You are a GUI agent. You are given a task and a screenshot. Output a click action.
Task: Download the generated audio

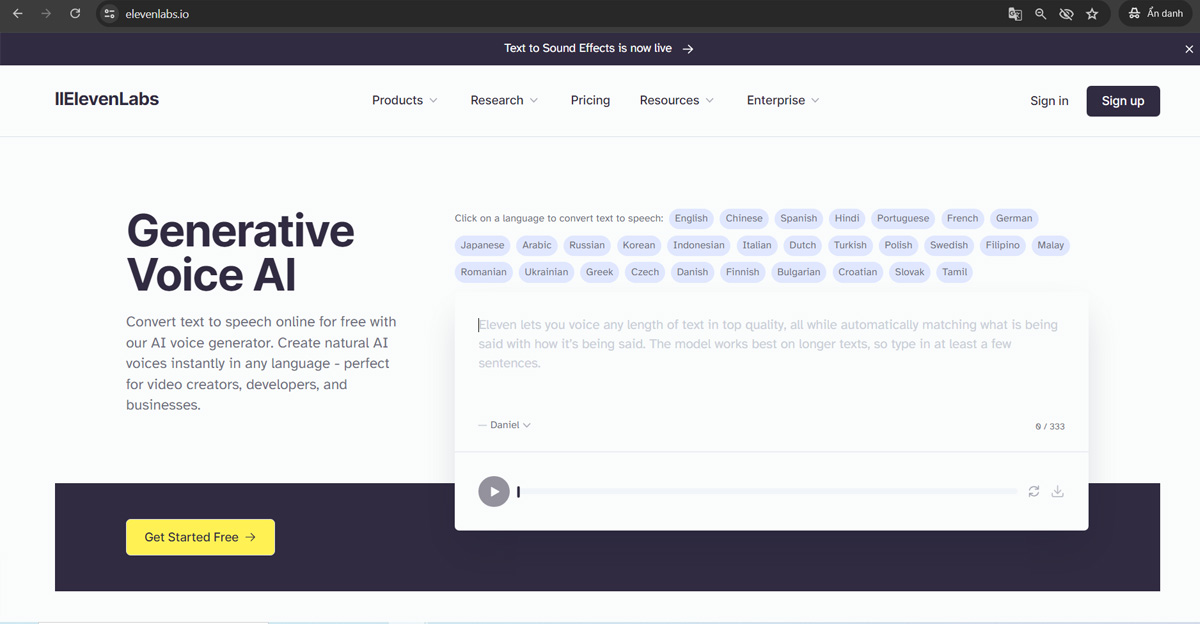[x=1057, y=491]
